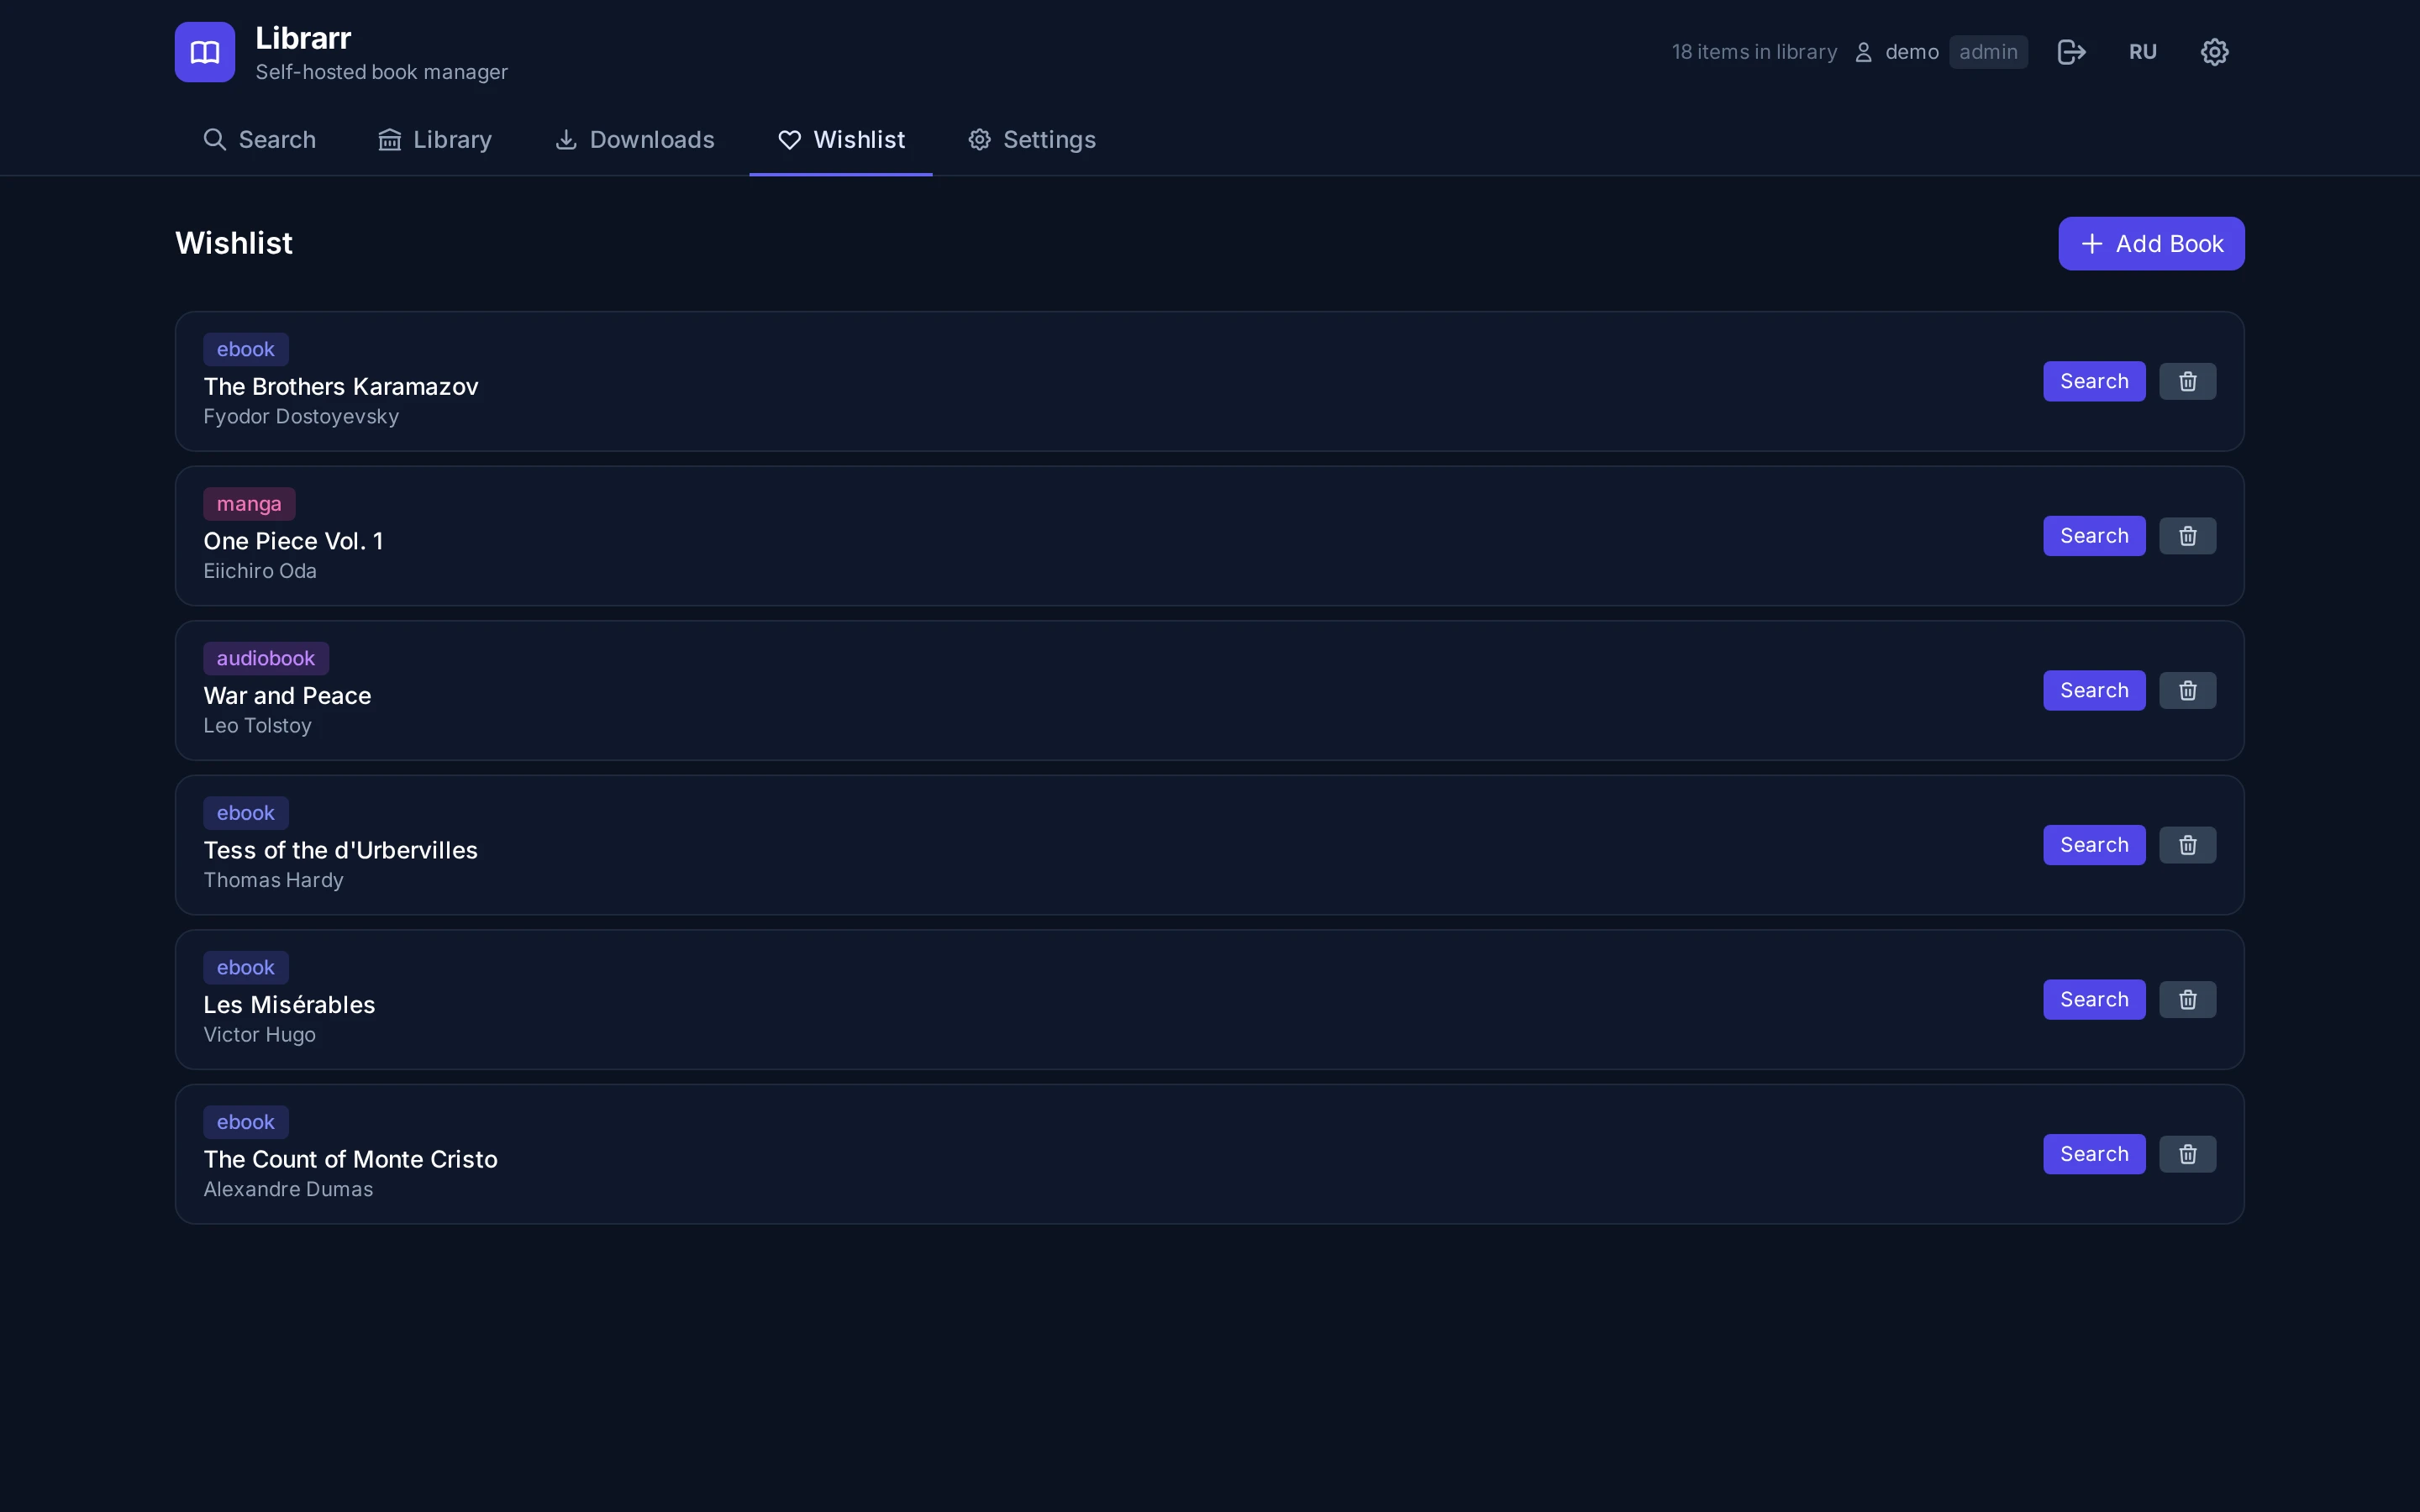The image size is (2420, 1512).
Task: Delete One Piece Vol. 1 trash icon
Action: [x=2187, y=536]
